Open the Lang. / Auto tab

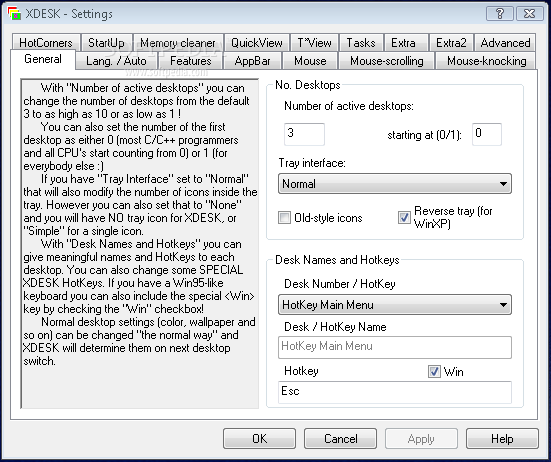(x=116, y=61)
